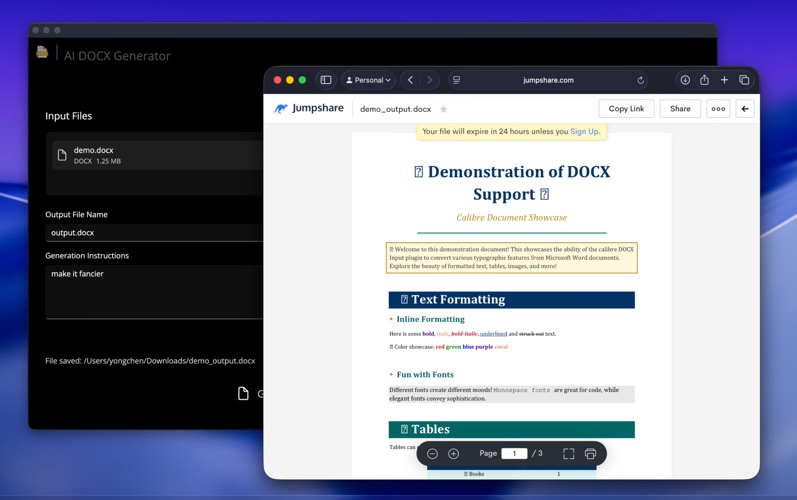
Task: Click the demo_output.docx file name
Action: 395,109
